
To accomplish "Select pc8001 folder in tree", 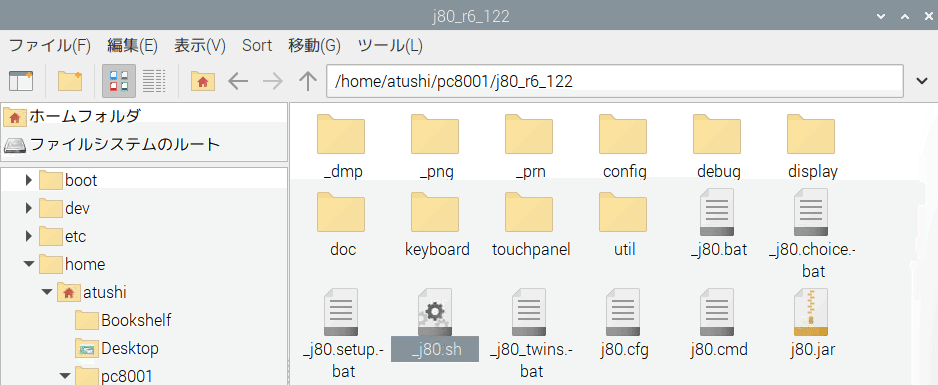I will pyautogui.click(x=127, y=376).
